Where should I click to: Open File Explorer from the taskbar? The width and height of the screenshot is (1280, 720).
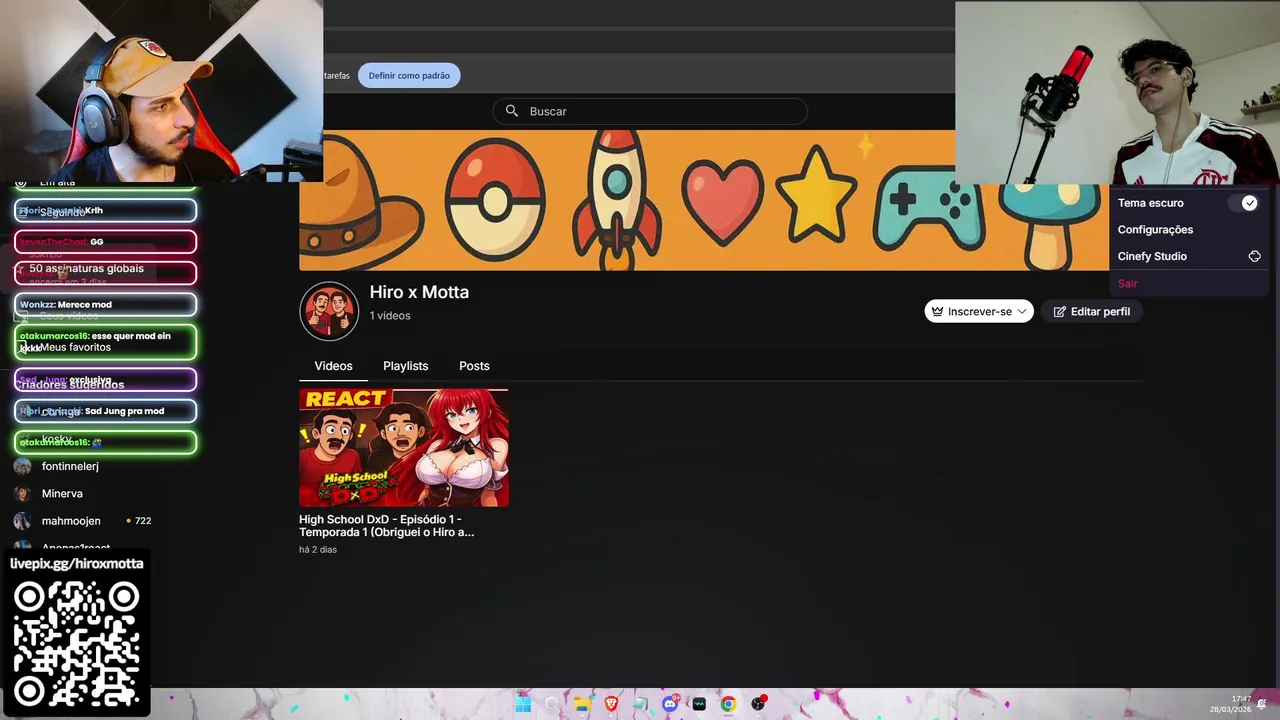coord(582,704)
